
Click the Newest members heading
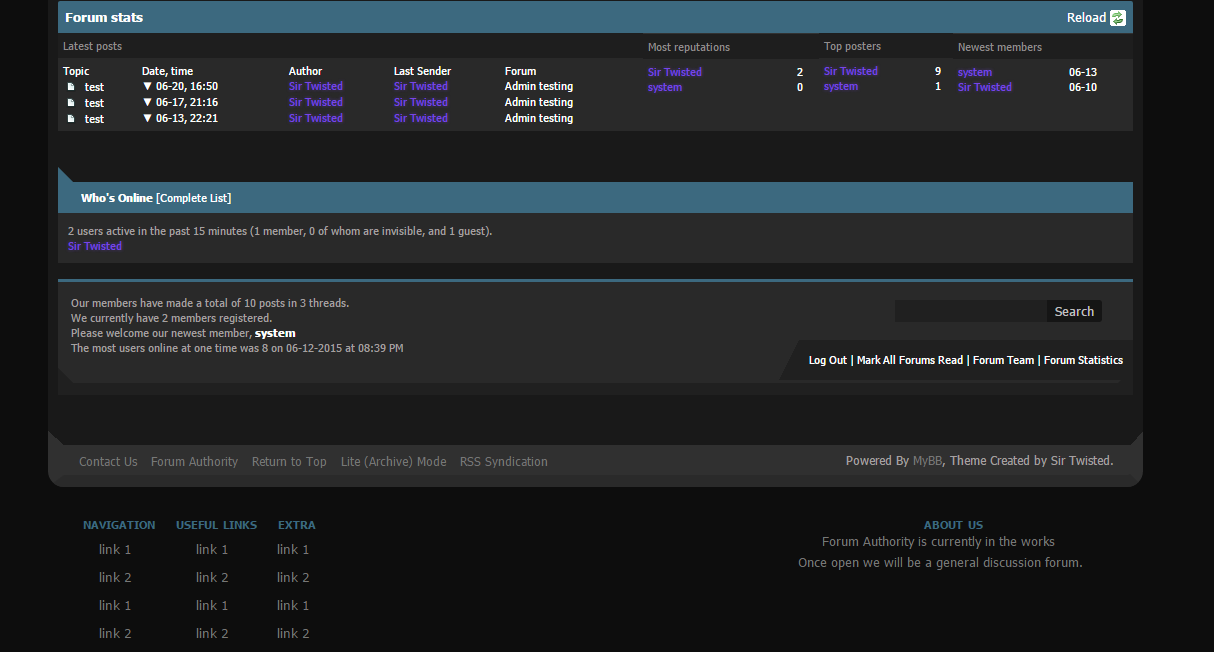[1000, 47]
